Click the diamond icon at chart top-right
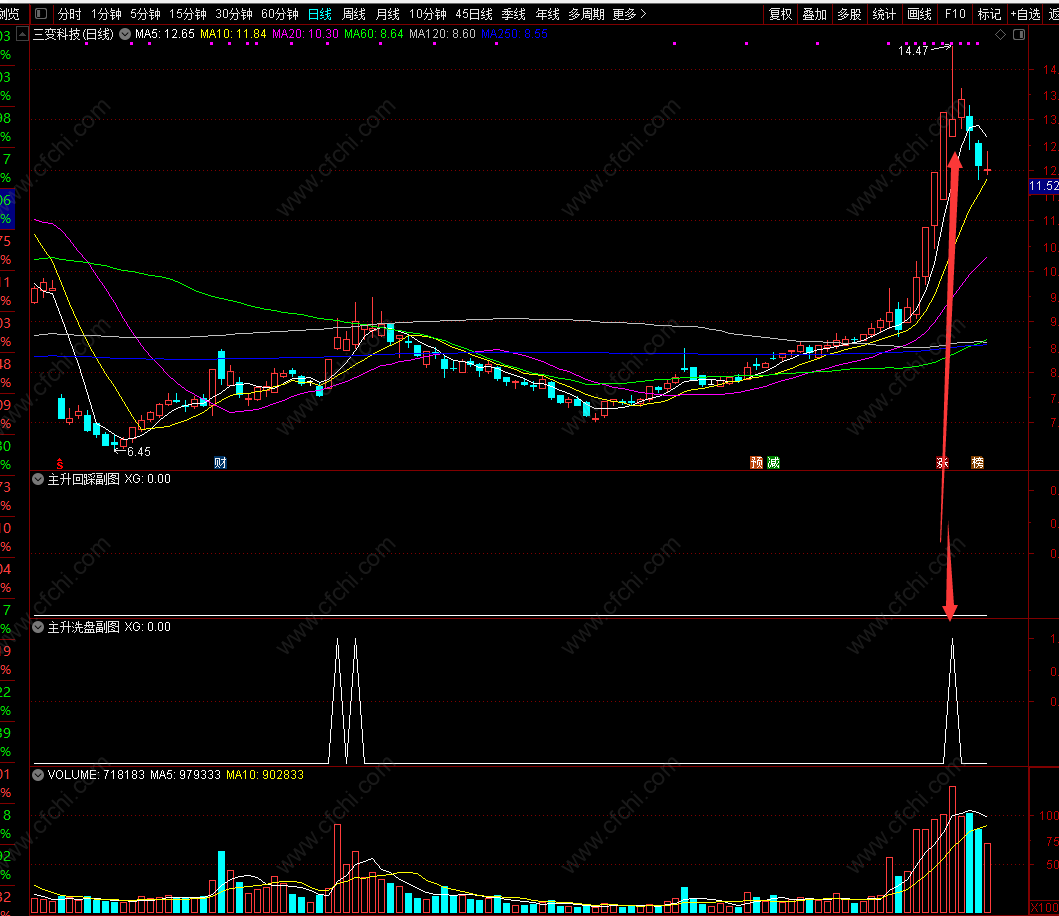The width and height of the screenshot is (1059, 916). coord(1000,34)
